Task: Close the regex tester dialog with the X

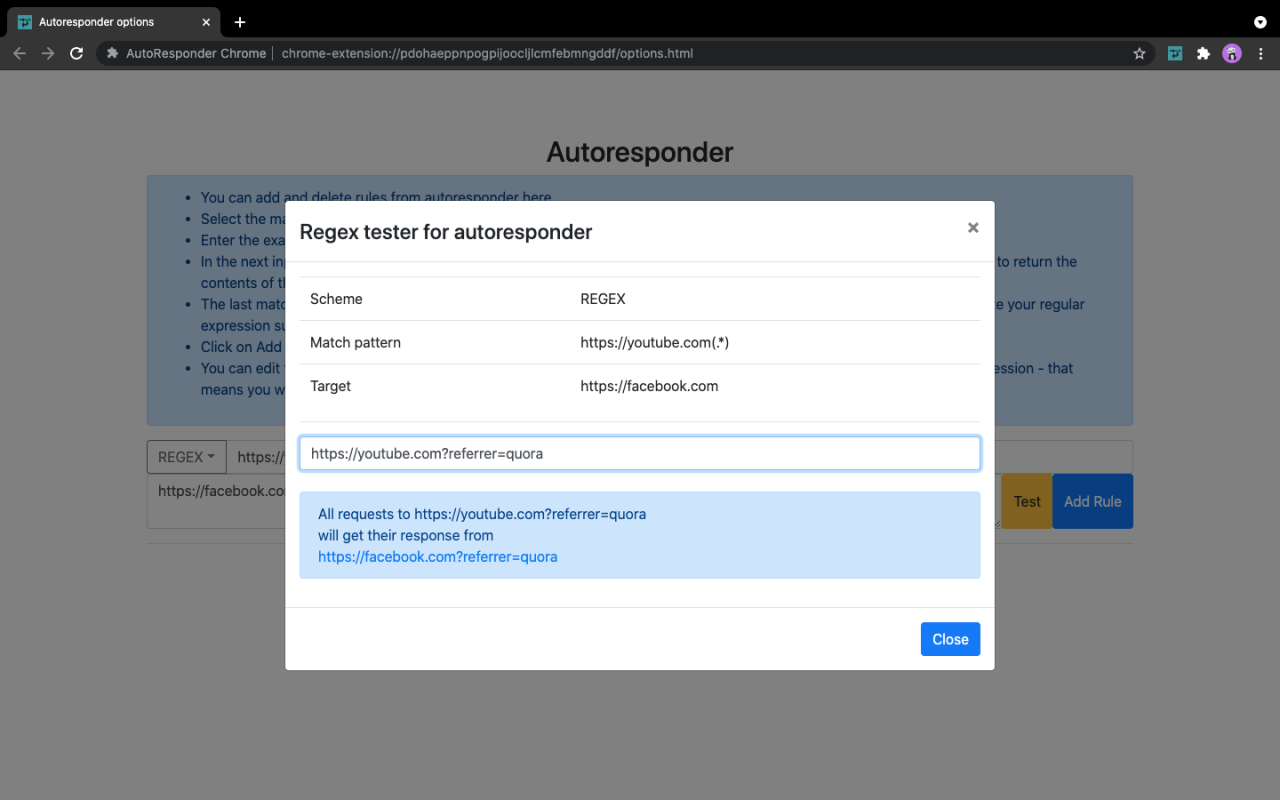Action: coord(973,228)
